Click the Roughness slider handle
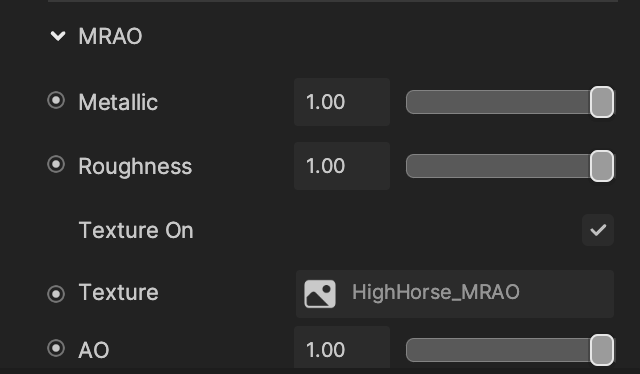Image resolution: width=640 pixels, height=374 pixels. (602, 166)
